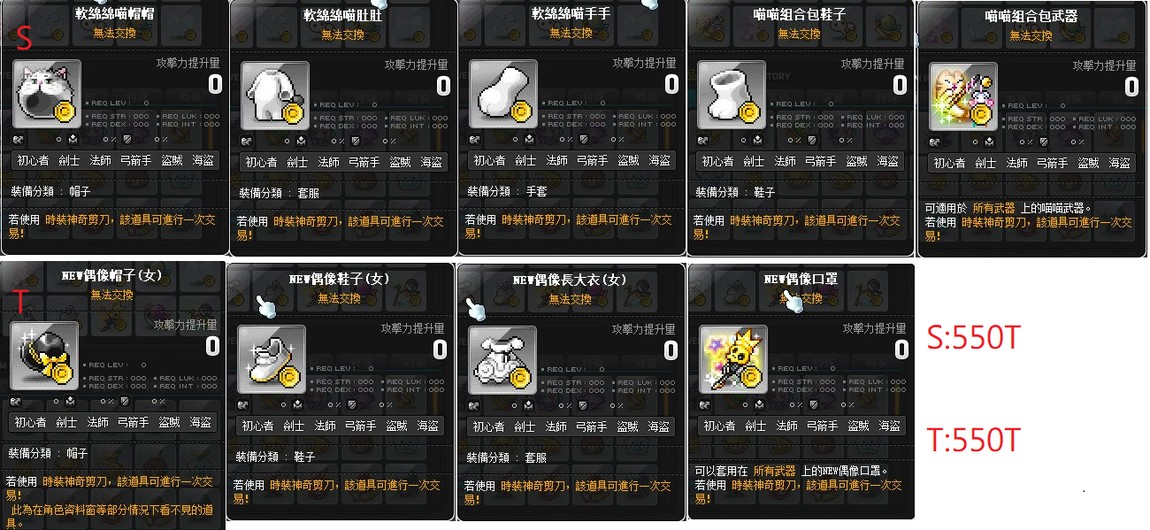Click the NEW偶像長大衣(女) item title
Screen dimensions: 1150x530
point(569,280)
